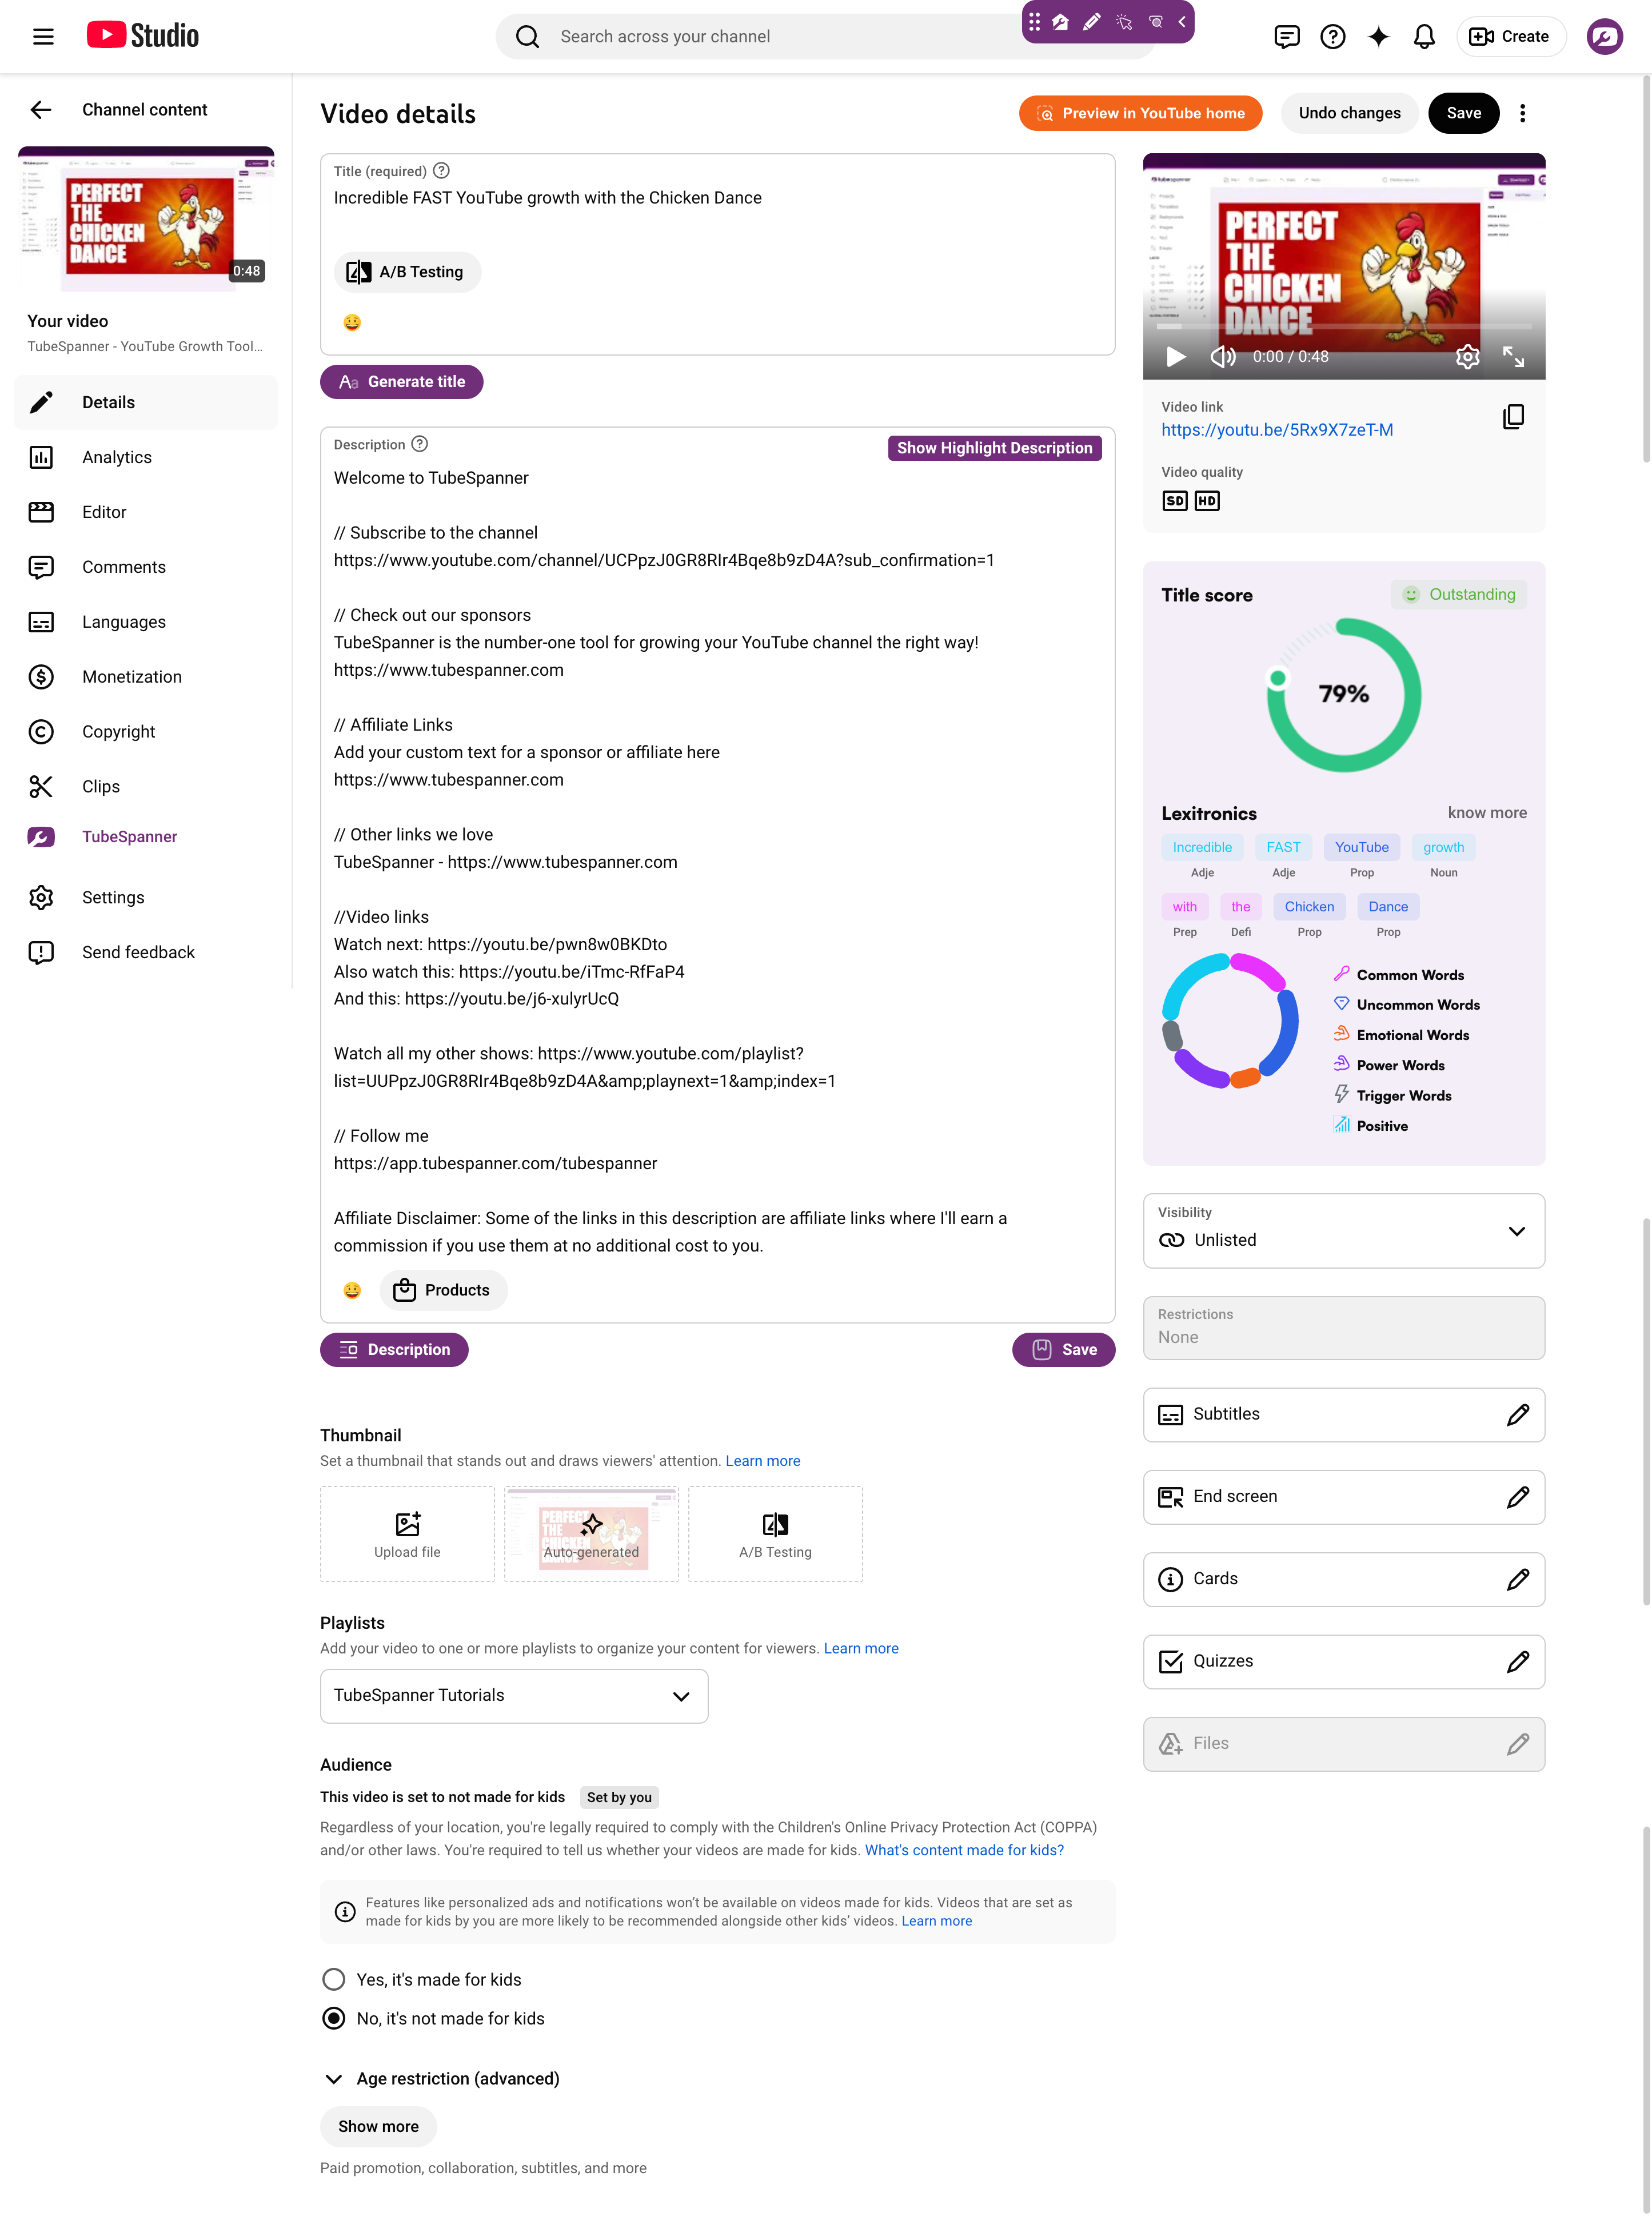Open the Create button
The height and width of the screenshot is (2216, 1652).
point(1510,37)
